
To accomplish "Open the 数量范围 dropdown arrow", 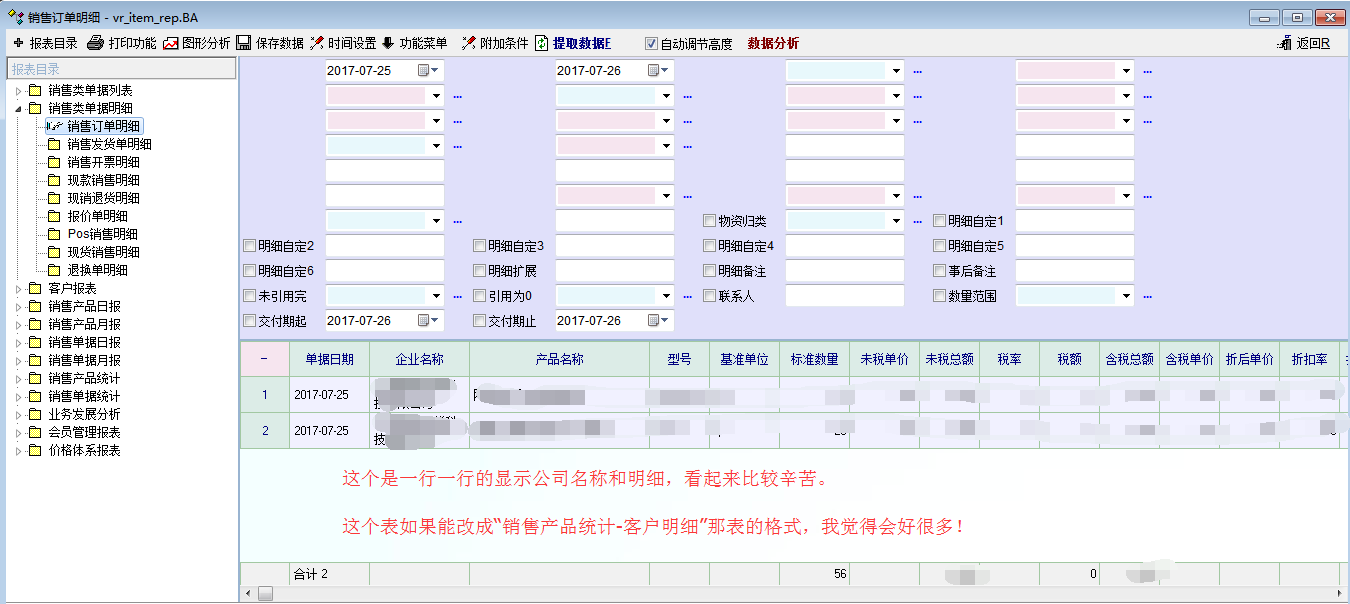I will click(x=1126, y=296).
